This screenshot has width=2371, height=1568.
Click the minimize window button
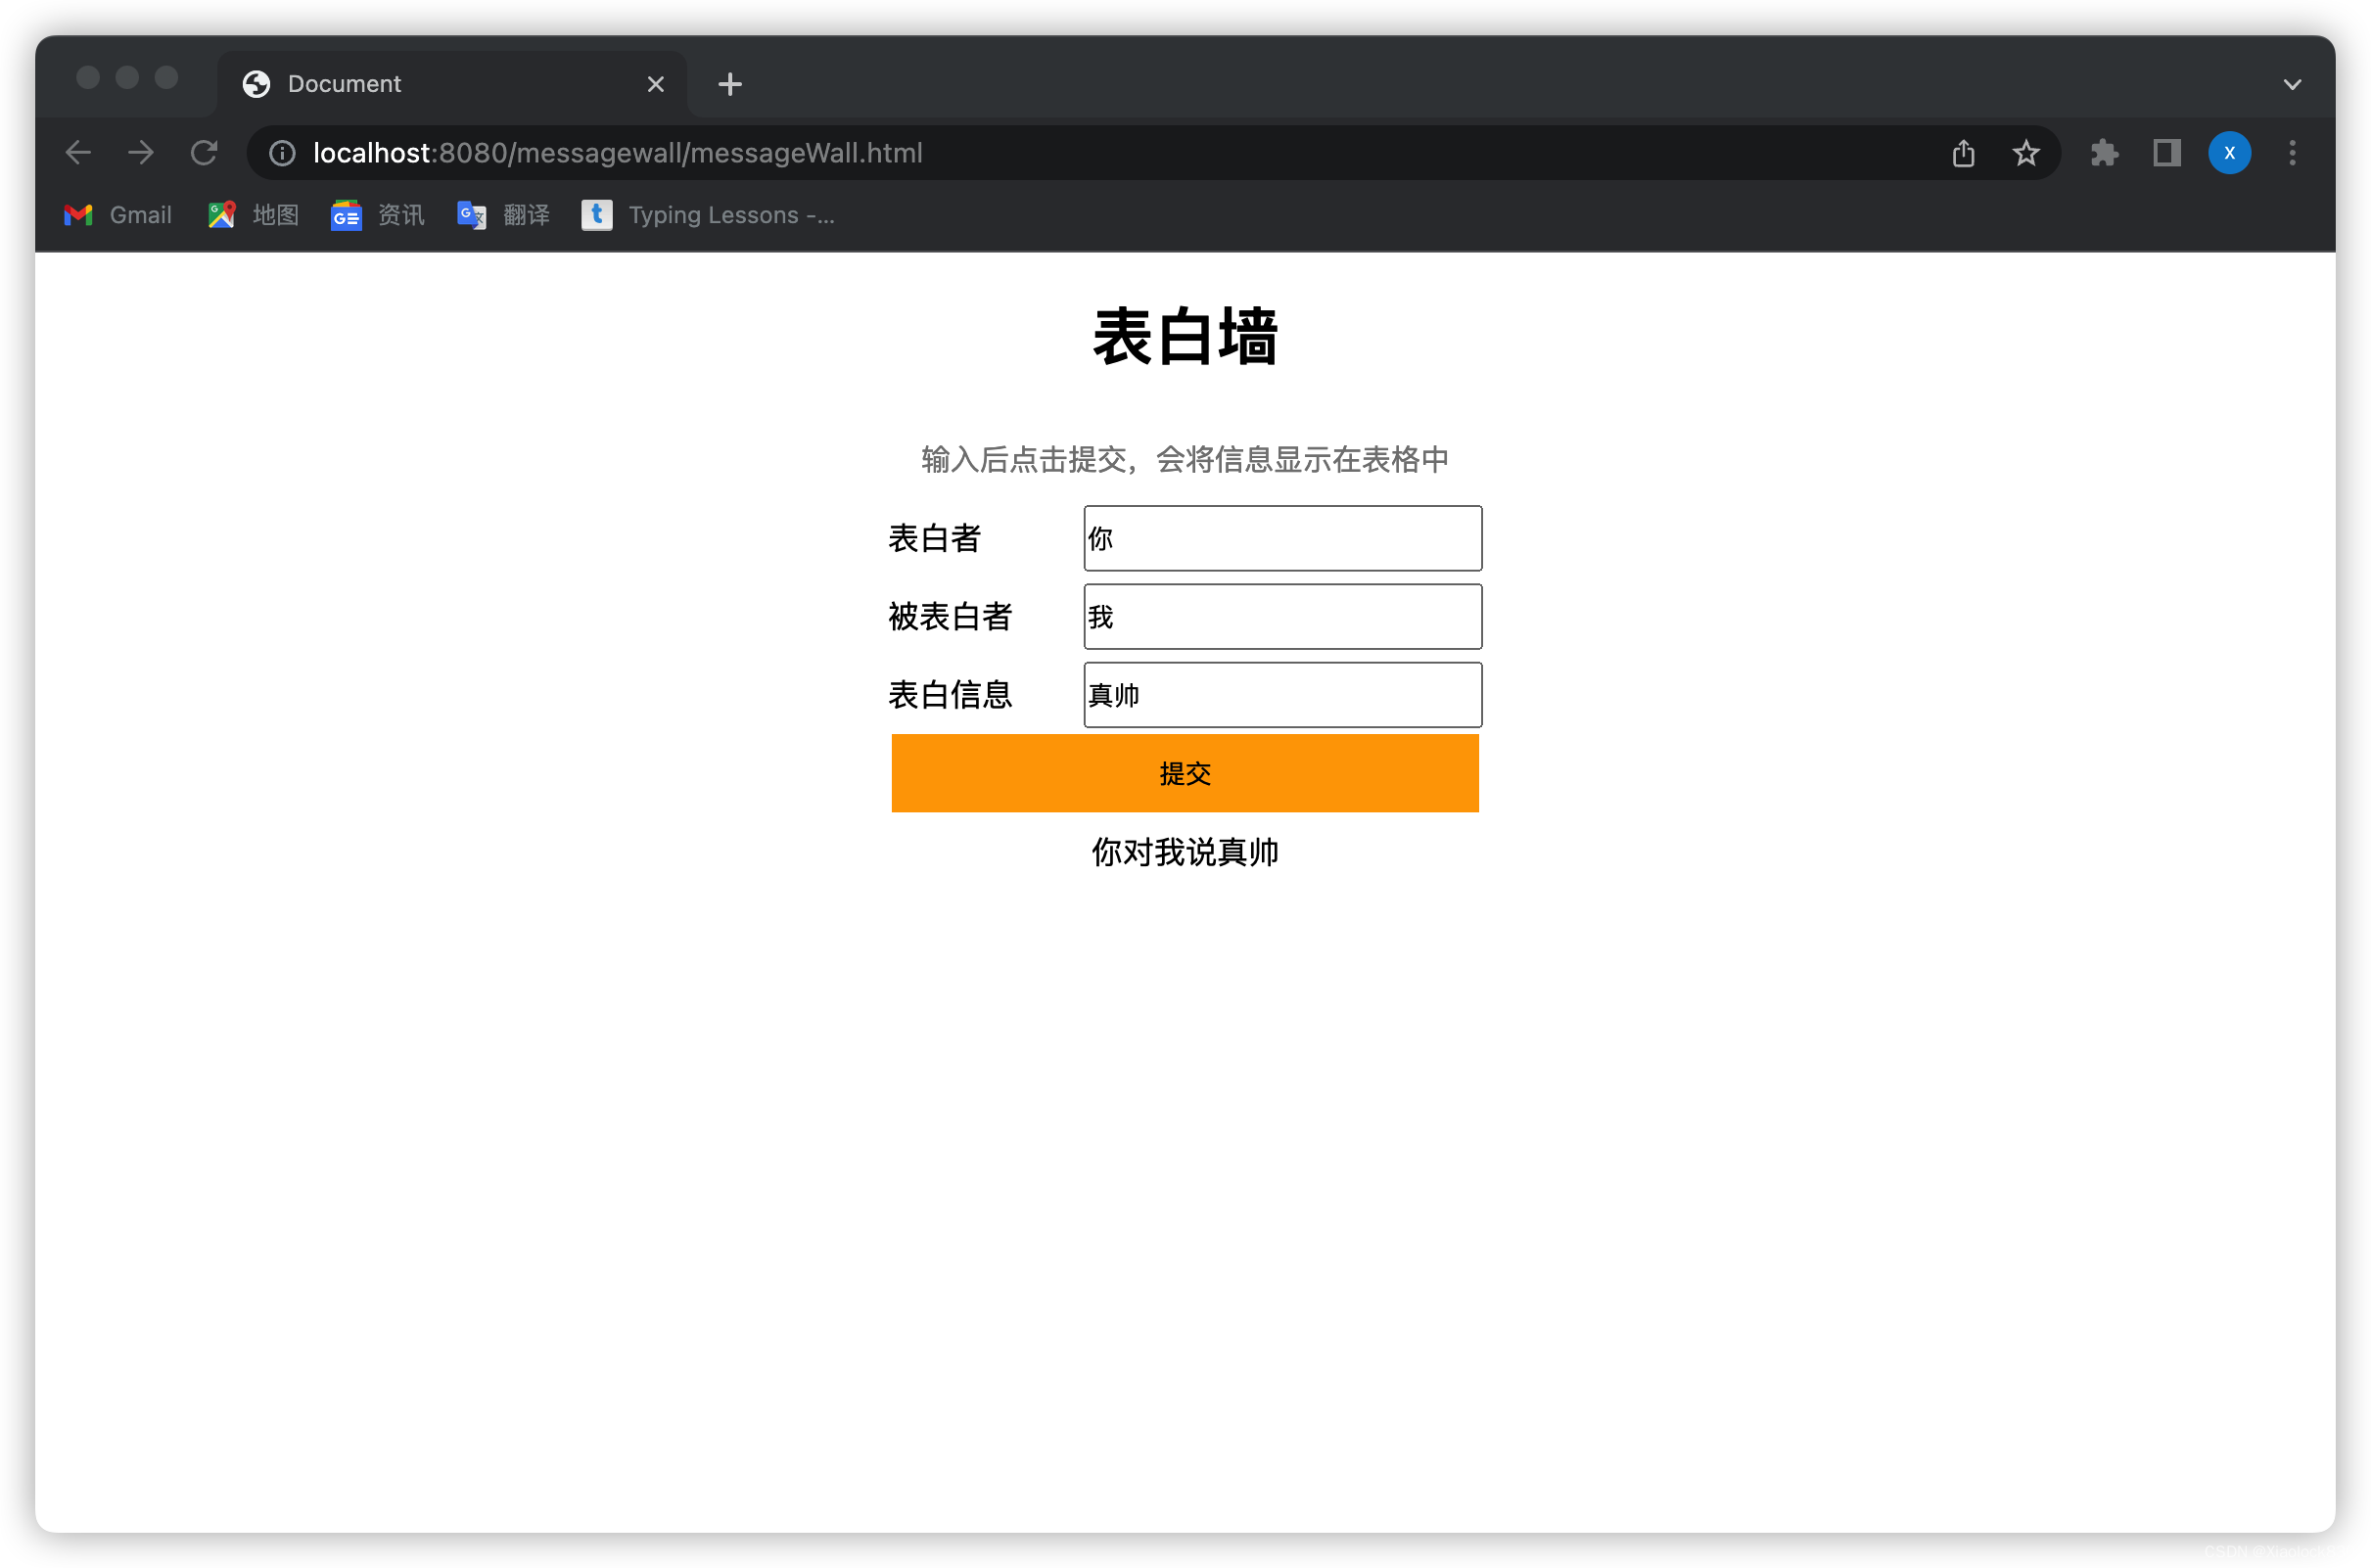tap(127, 78)
